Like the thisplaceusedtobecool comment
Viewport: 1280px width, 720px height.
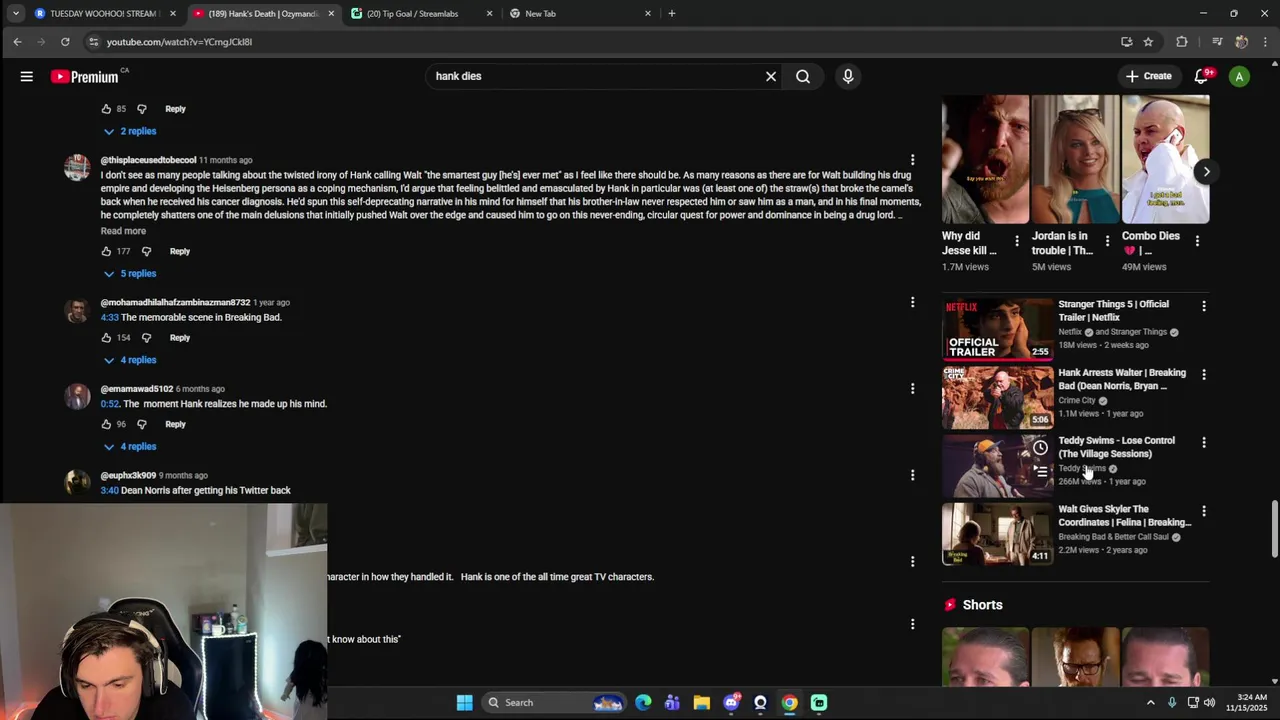[x=106, y=251]
